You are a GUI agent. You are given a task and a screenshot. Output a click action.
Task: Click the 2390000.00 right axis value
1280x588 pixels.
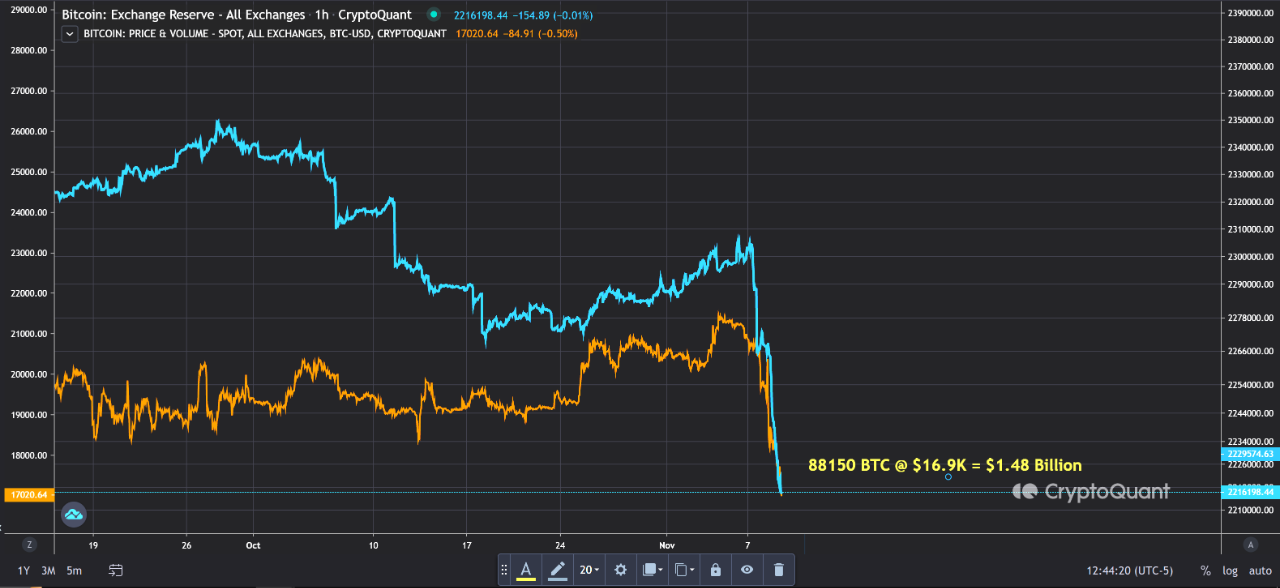(1249, 12)
